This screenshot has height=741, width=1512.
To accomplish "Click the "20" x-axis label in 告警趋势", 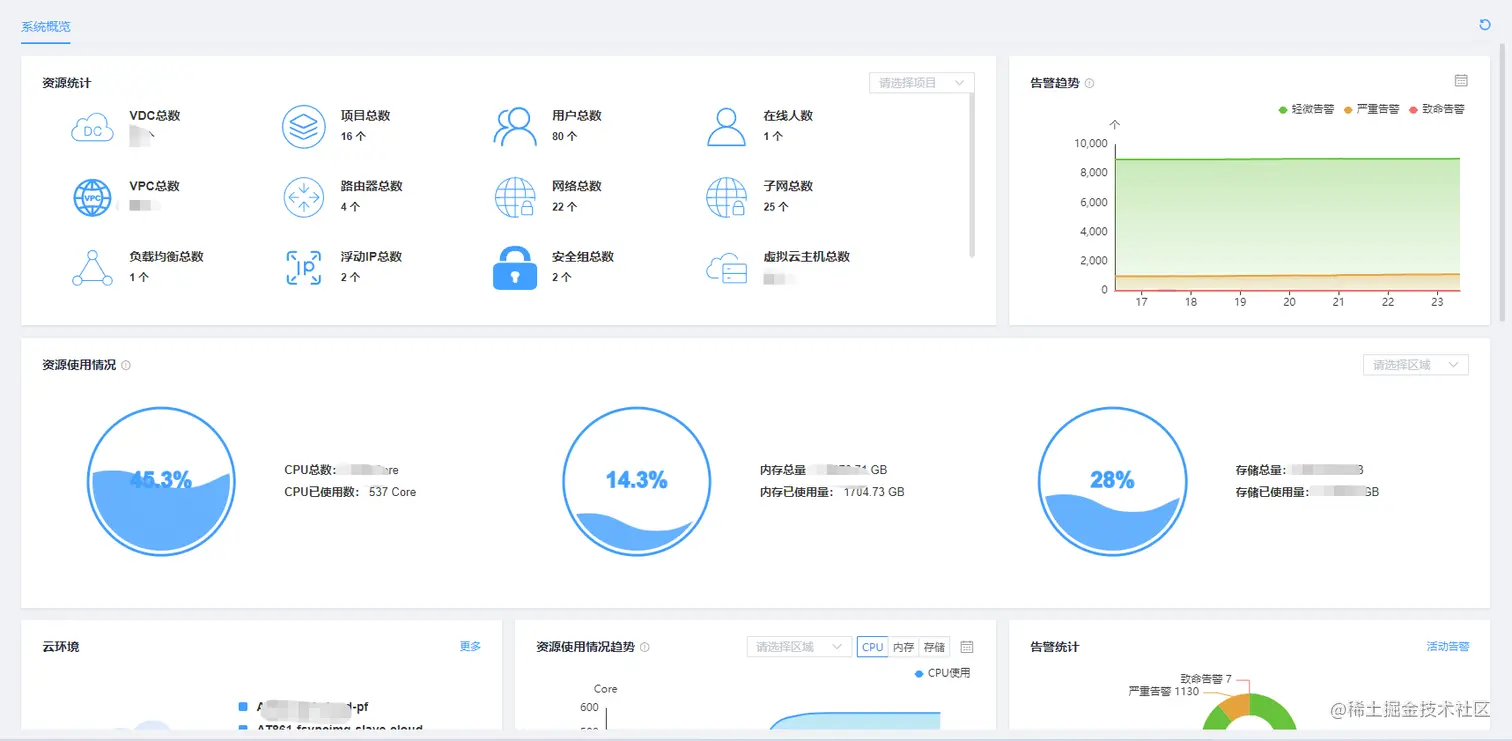I will pos(1289,302).
